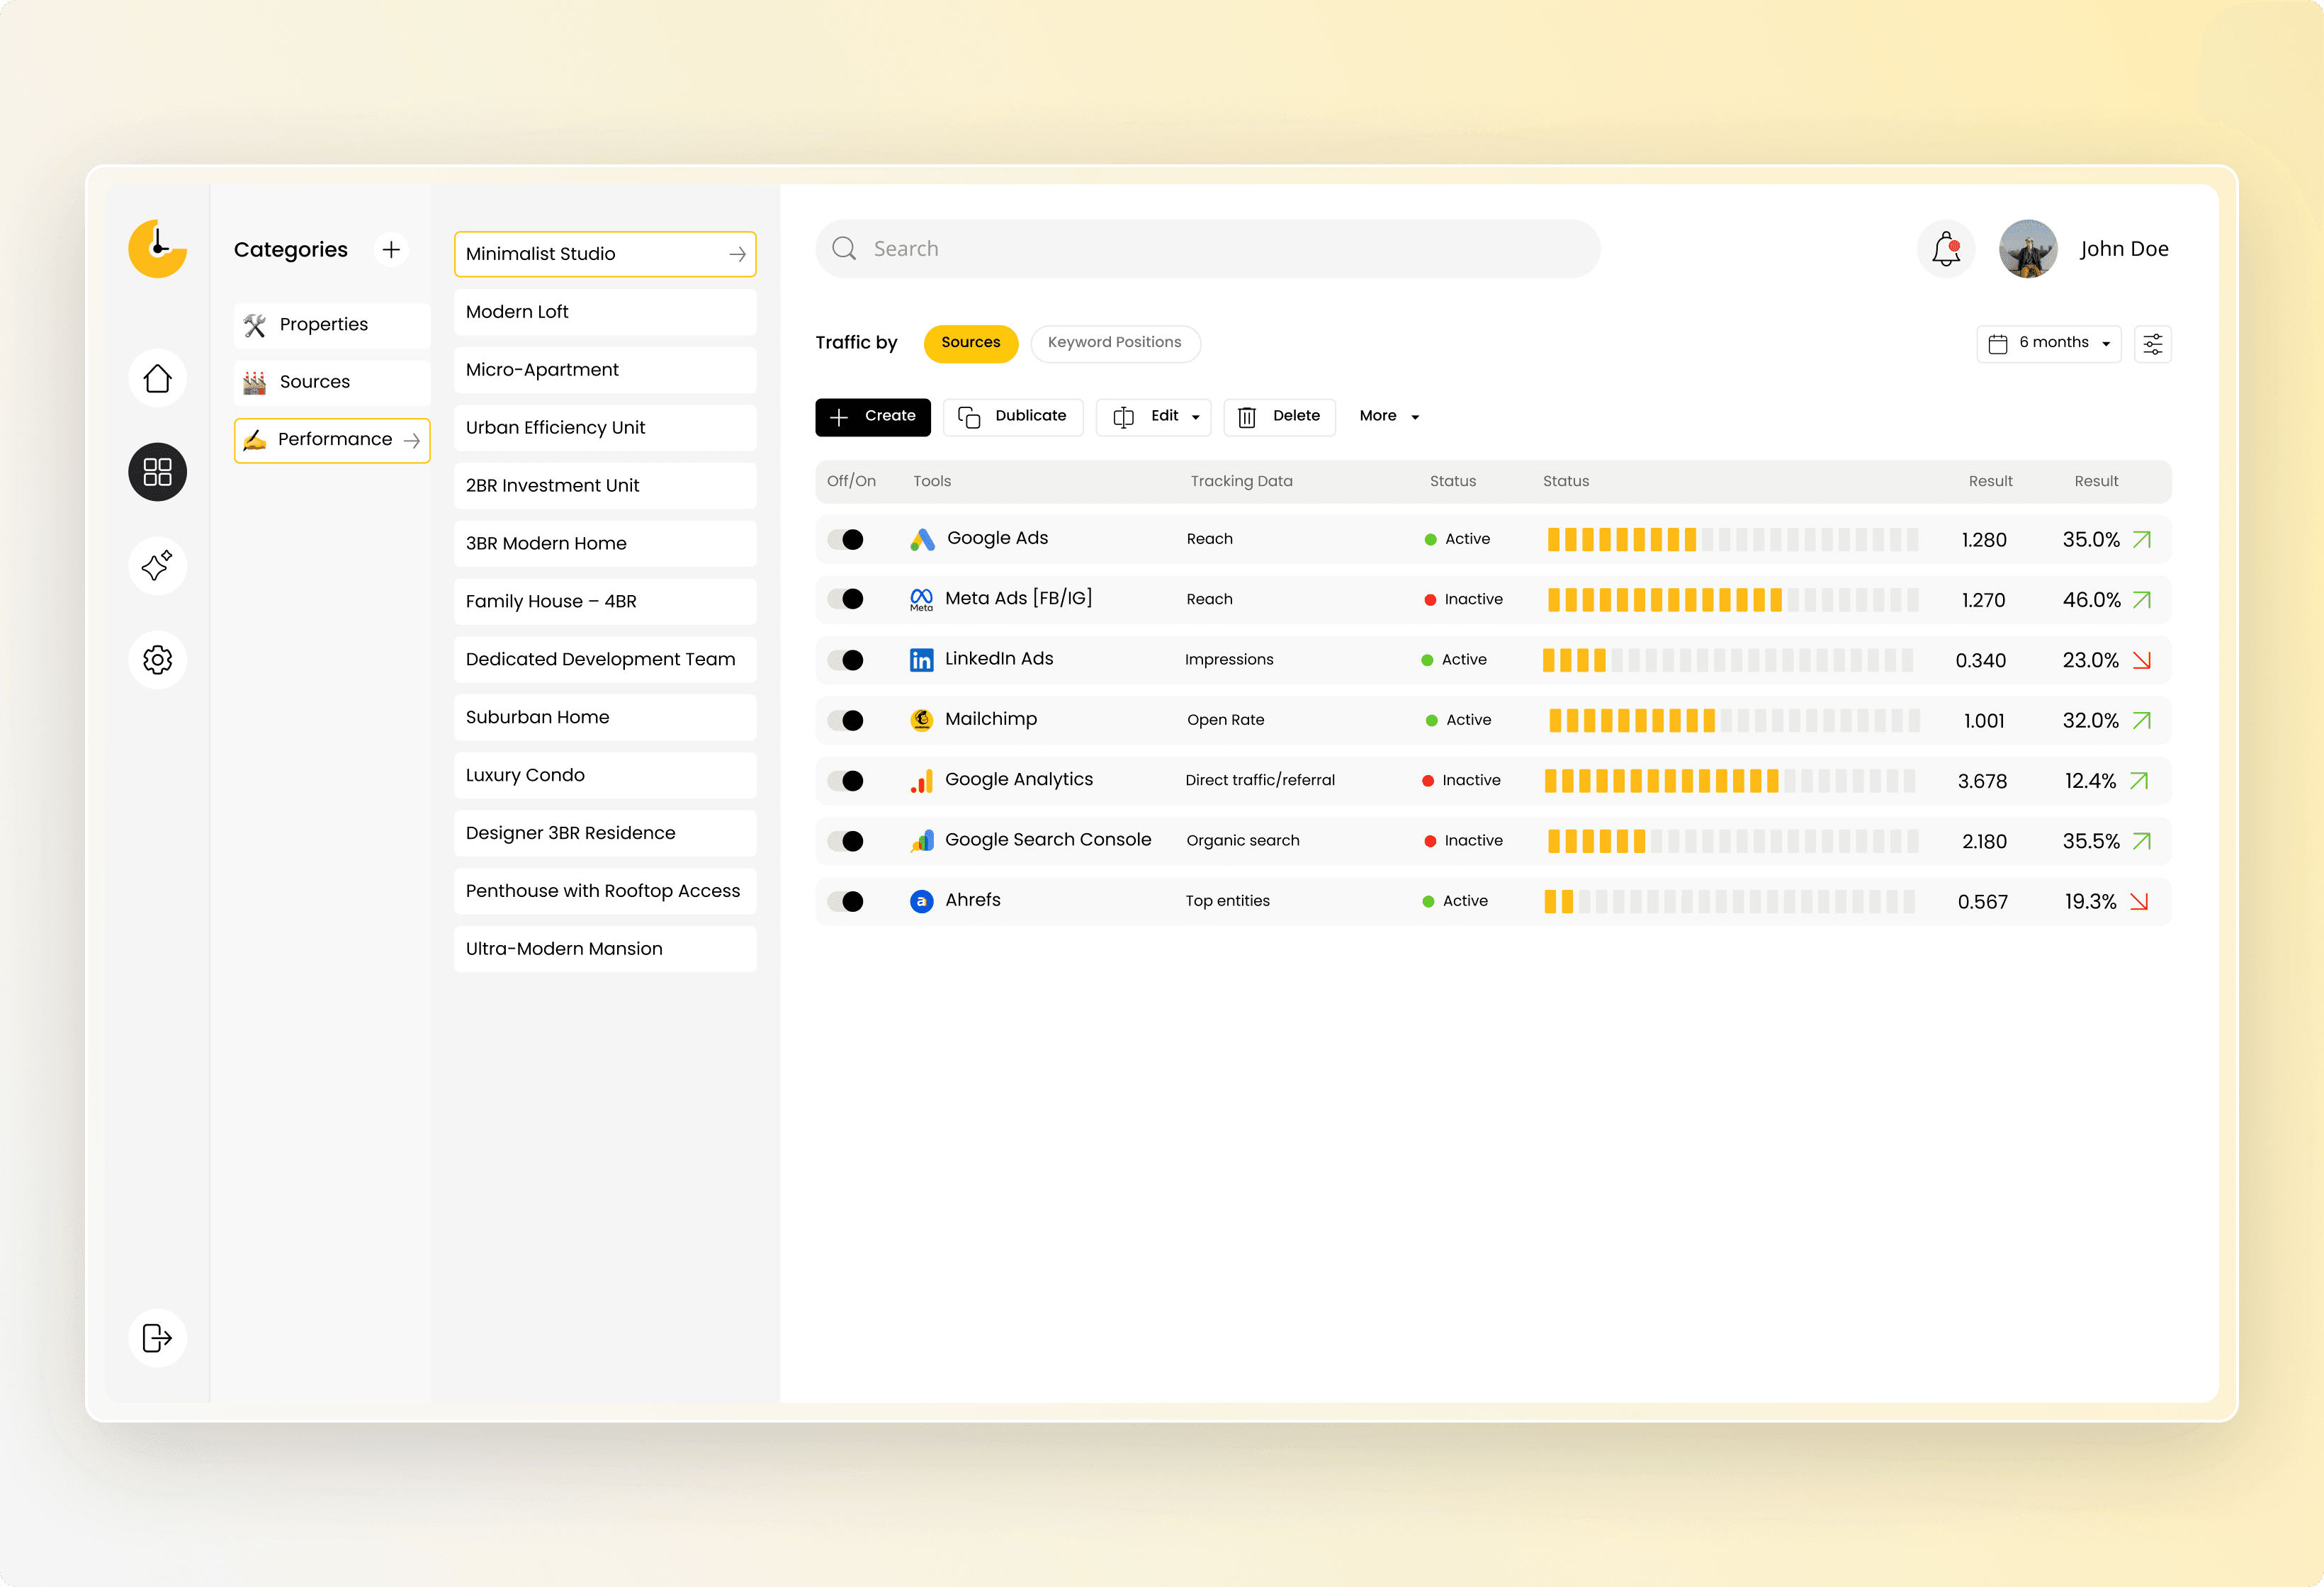Screen dimensions: 2324x1587
Task: Open the notifications bell
Action: 1946,249
